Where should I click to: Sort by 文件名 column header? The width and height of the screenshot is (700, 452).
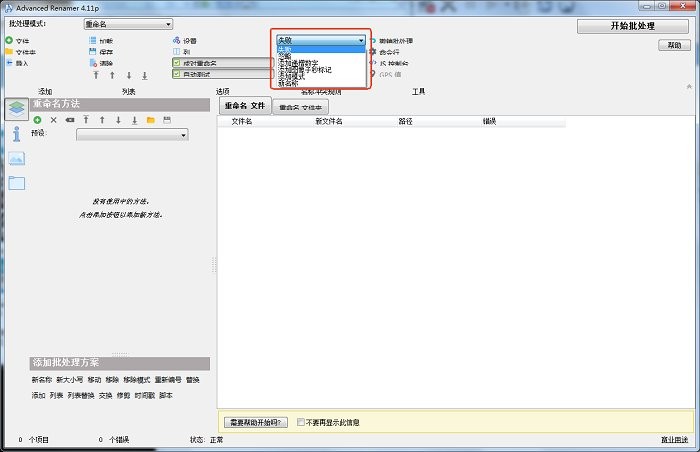pos(242,121)
